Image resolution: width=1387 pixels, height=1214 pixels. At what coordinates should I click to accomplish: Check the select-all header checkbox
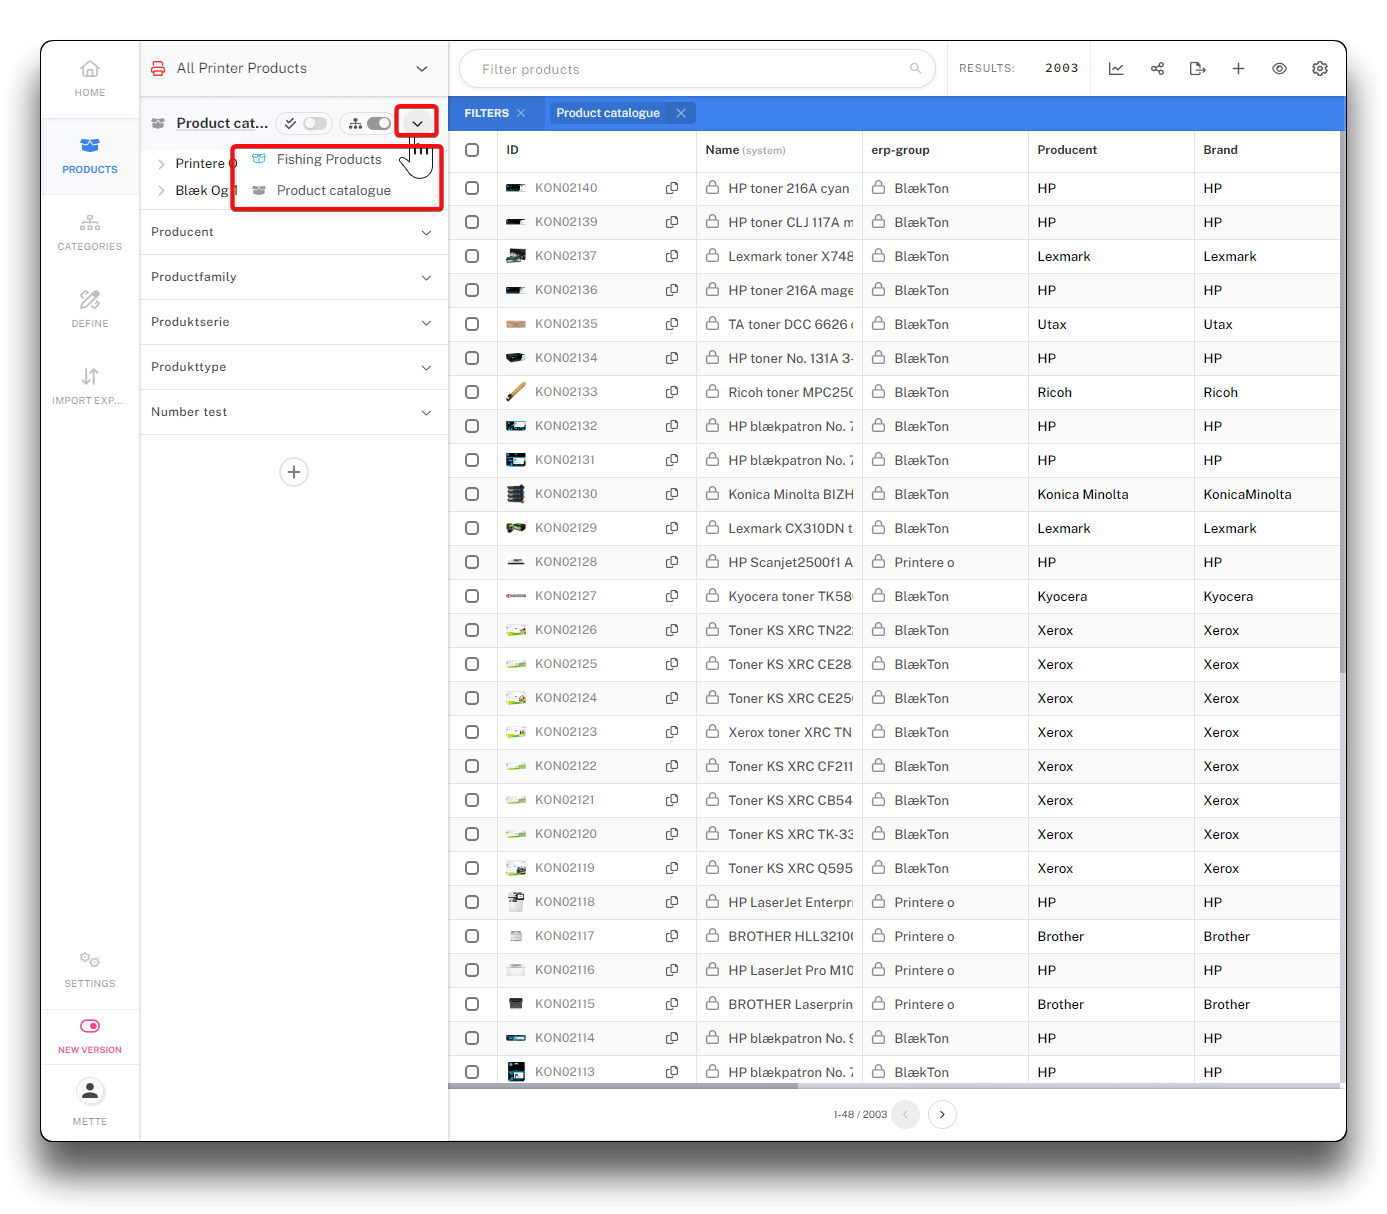click(x=472, y=150)
